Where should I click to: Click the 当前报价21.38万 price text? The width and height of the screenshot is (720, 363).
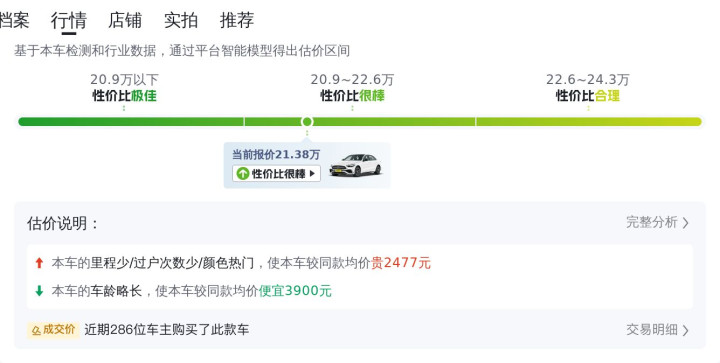(276, 155)
